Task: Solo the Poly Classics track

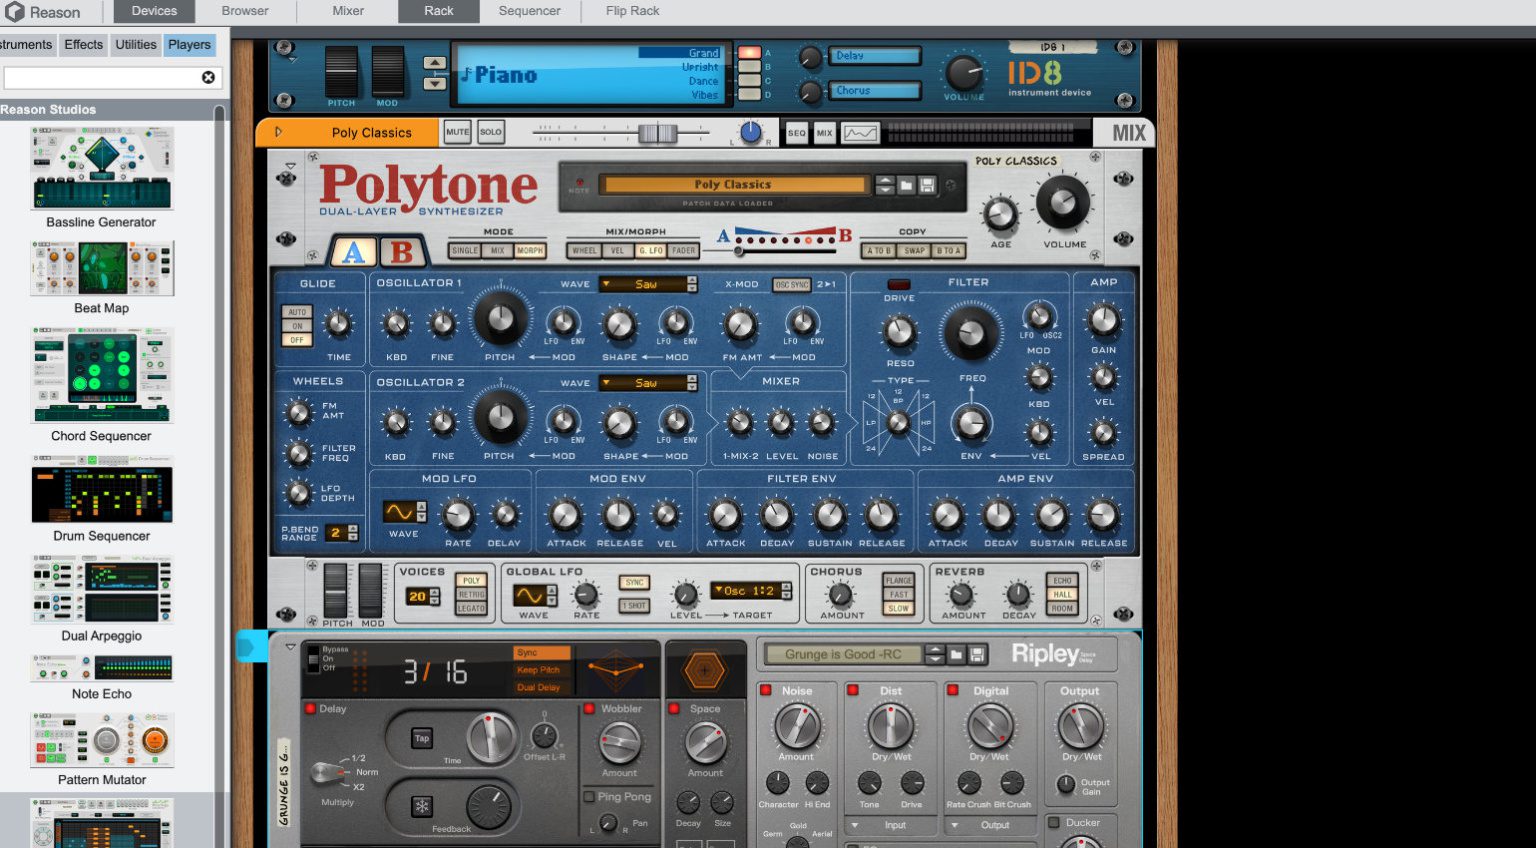Action: [491, 131]
